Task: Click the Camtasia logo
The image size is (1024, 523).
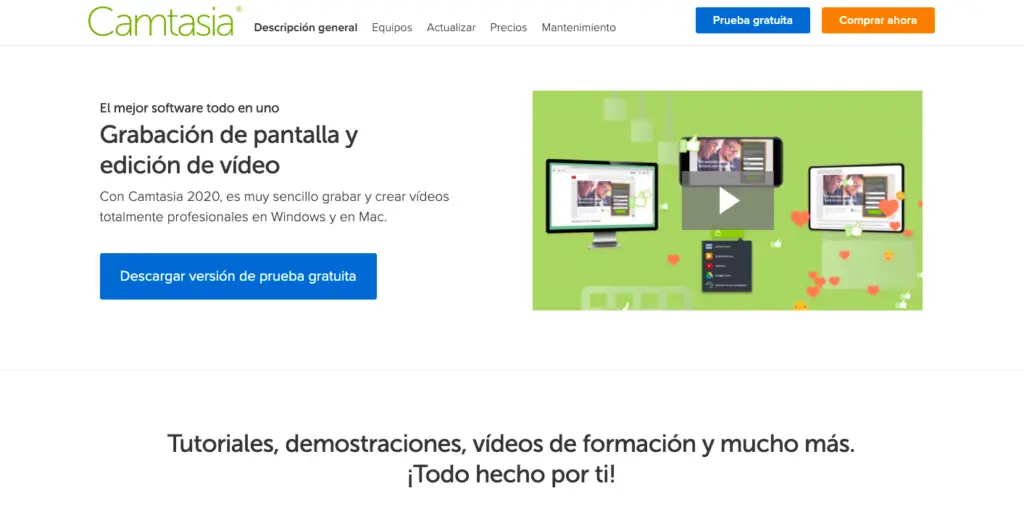Action: pyautogui.click(x=165, y=21)
